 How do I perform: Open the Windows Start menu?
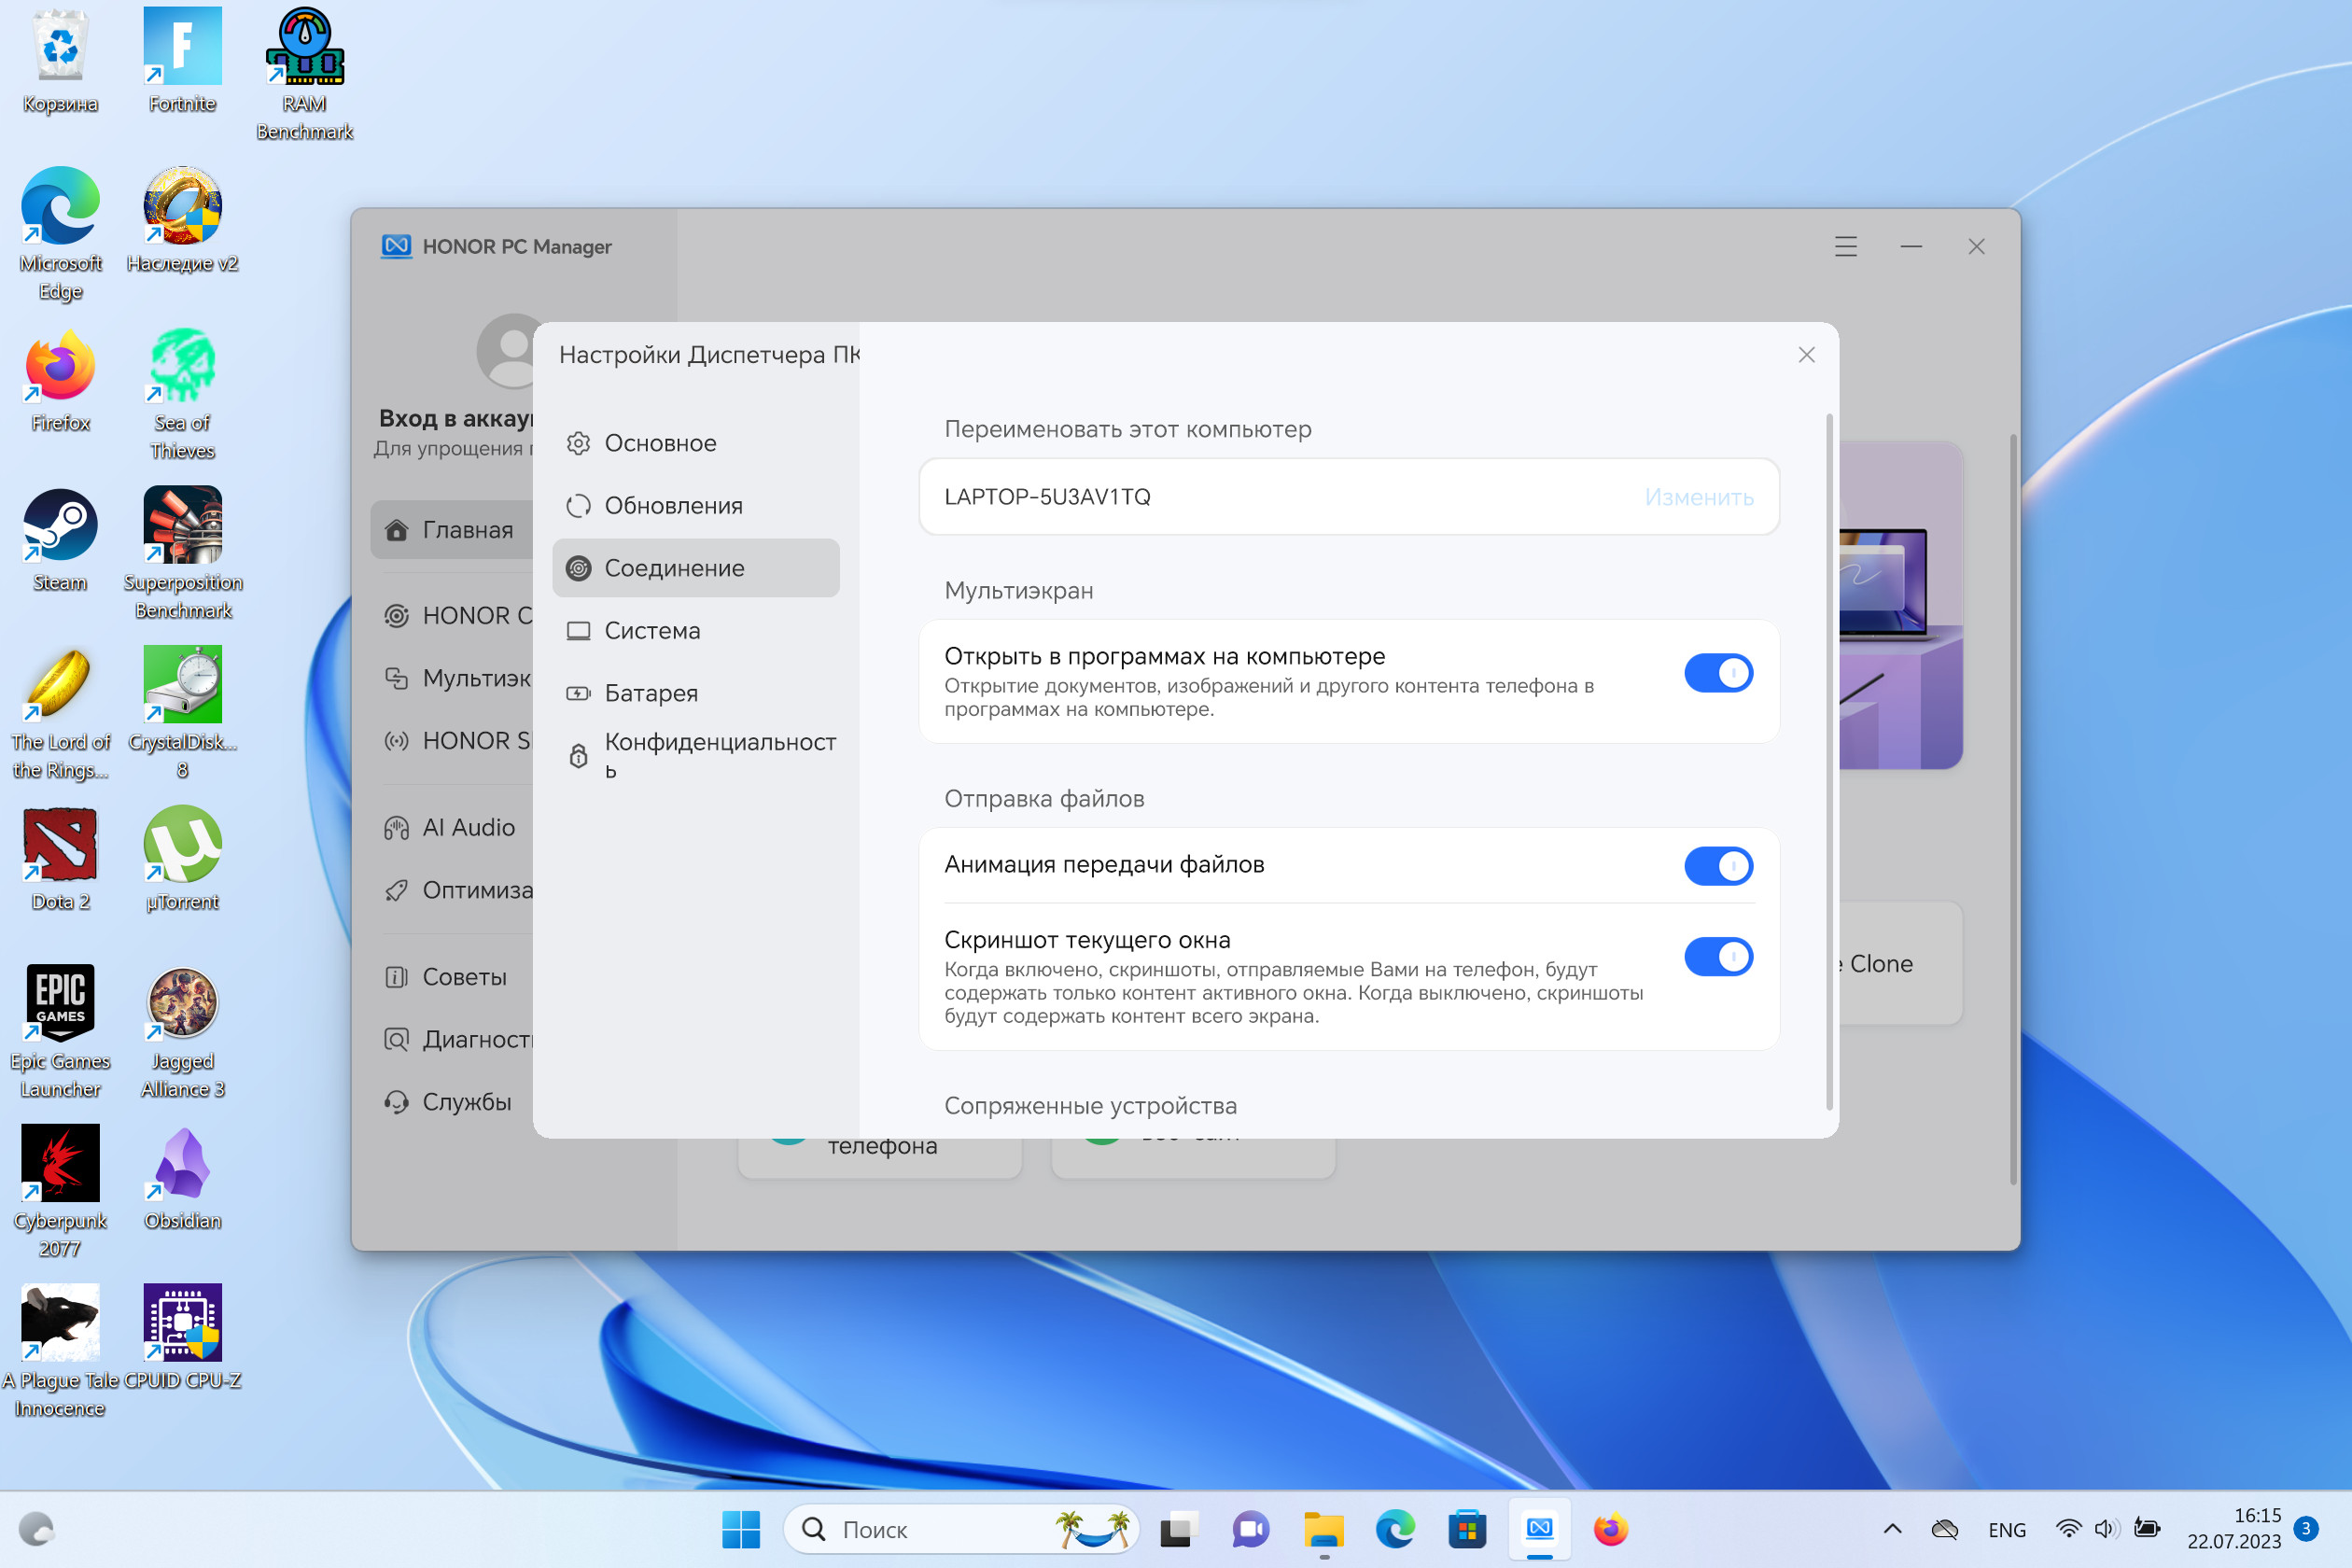coord(741,1529)
